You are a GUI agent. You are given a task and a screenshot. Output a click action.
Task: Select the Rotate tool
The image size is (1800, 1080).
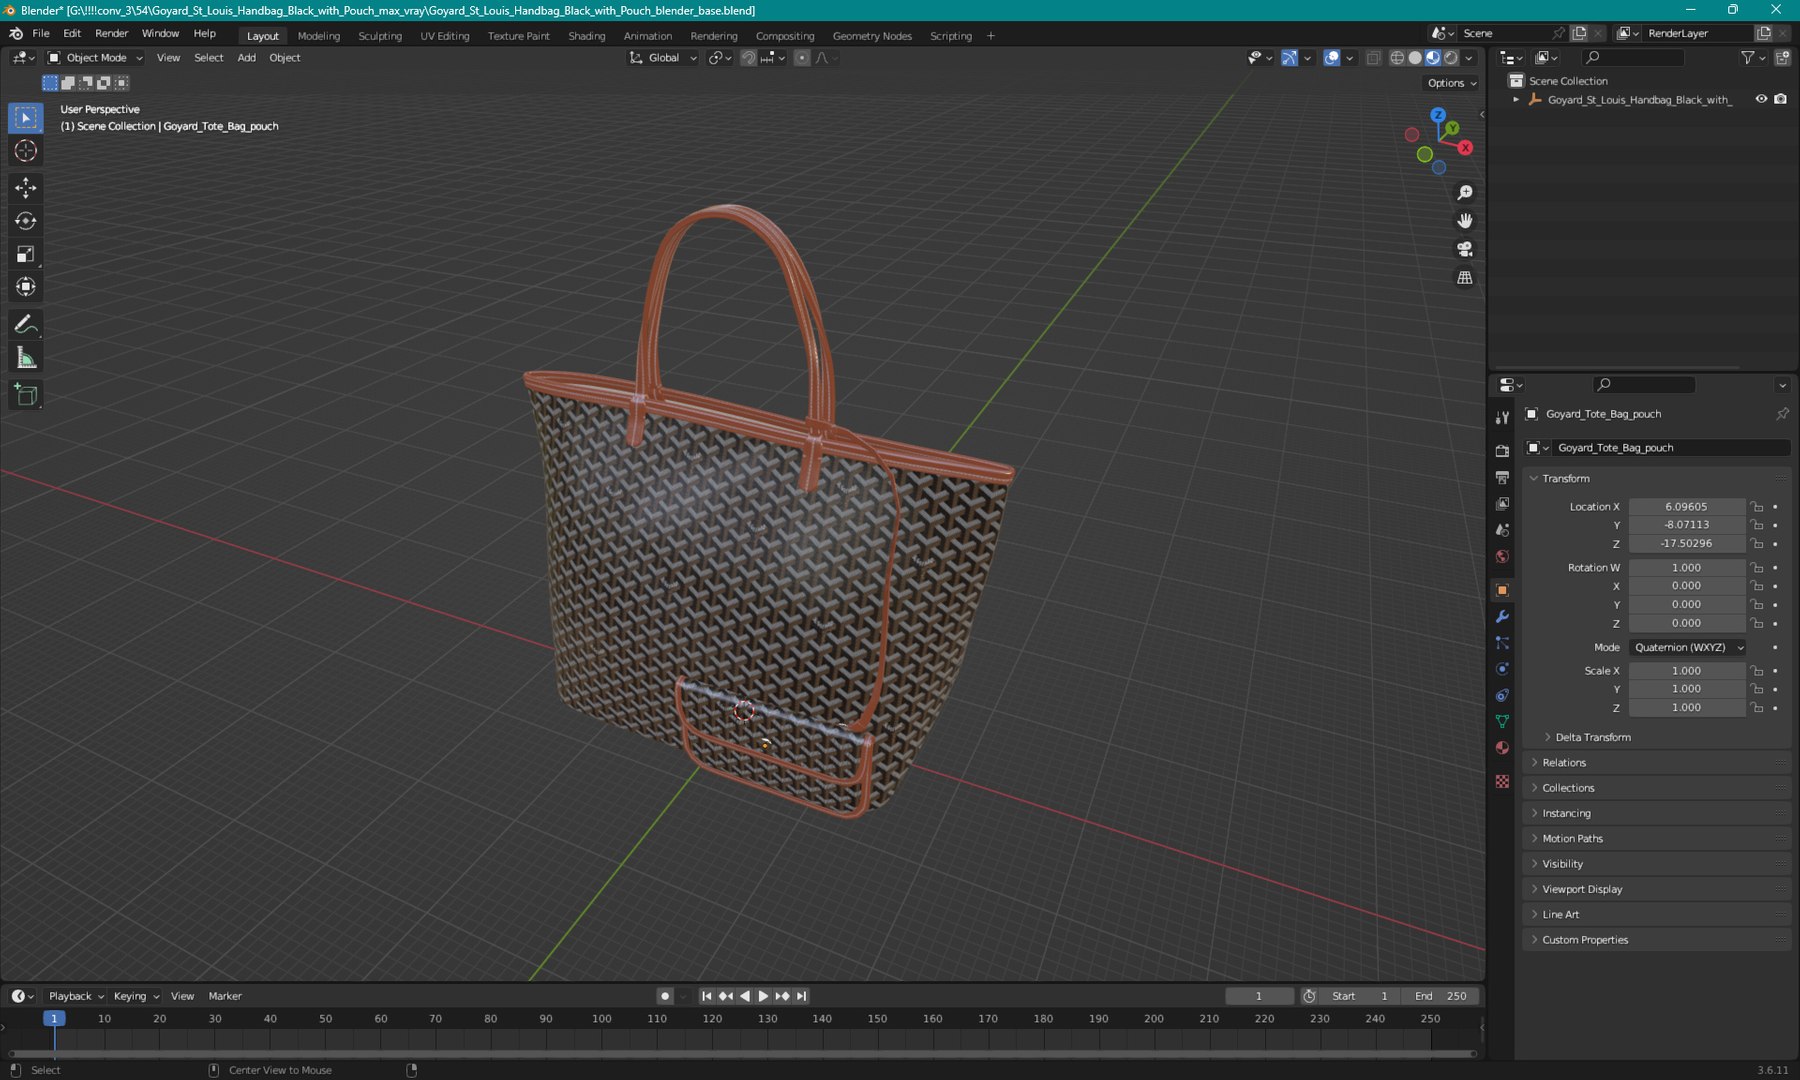26,221
